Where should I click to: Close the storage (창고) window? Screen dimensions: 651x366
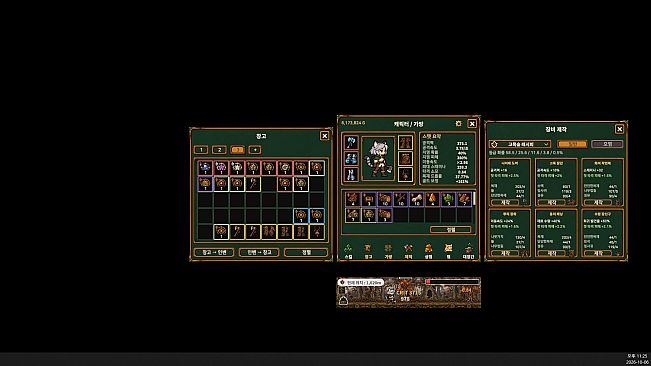tap(325, 136)
